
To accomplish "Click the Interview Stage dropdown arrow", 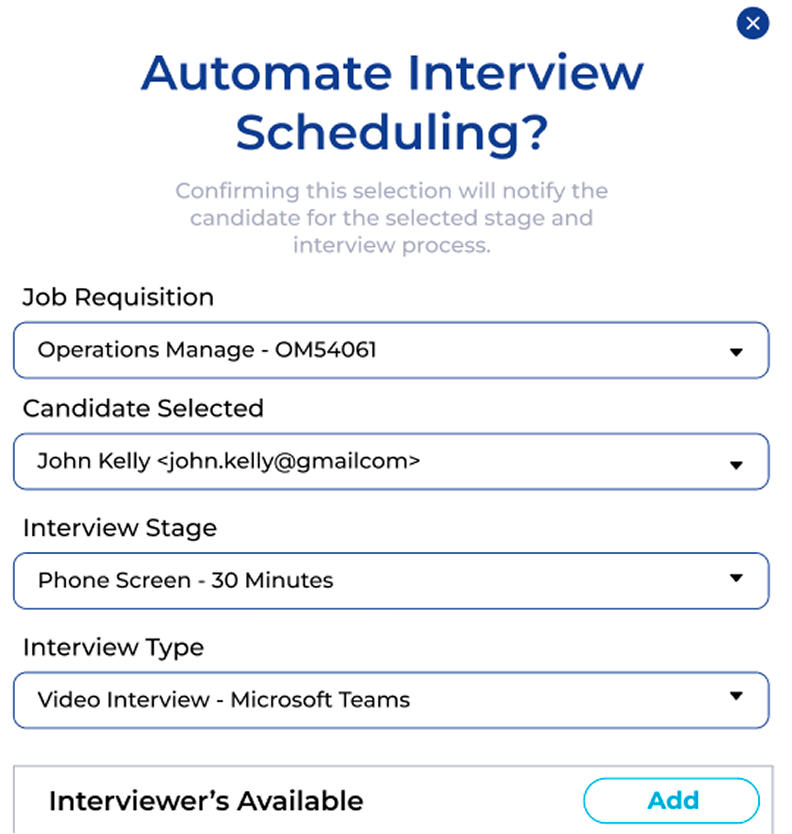I will click(x=736, y=578).
